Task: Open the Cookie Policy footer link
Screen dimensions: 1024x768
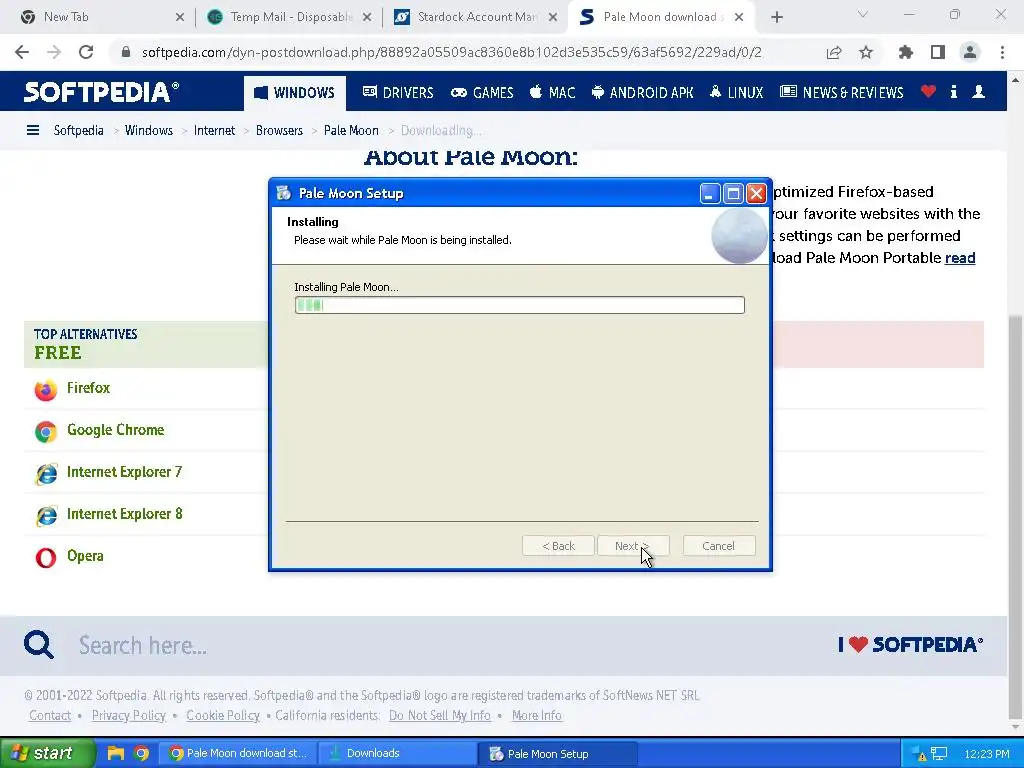Action: tap(223, 715)
